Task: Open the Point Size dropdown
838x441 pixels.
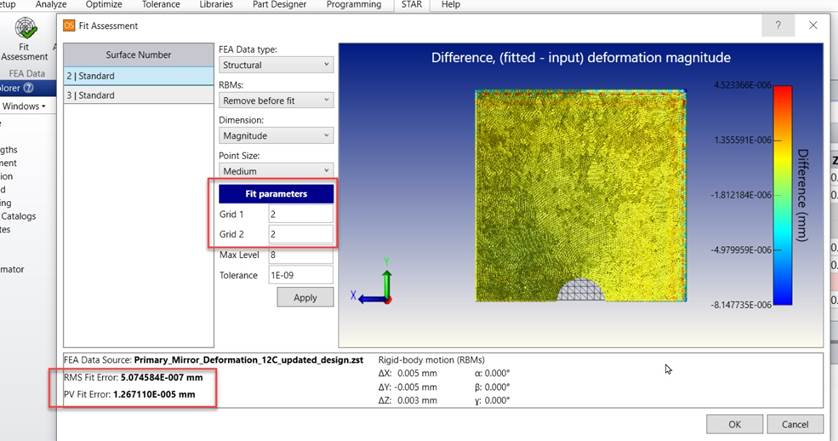Action: pyautogui.click(x=275, y=171)
